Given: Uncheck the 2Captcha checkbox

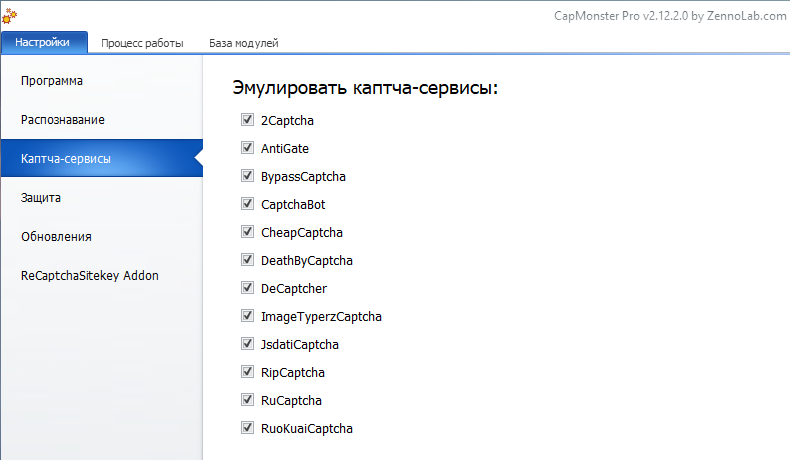Looking at the screenshot, I should pos(247,120).
